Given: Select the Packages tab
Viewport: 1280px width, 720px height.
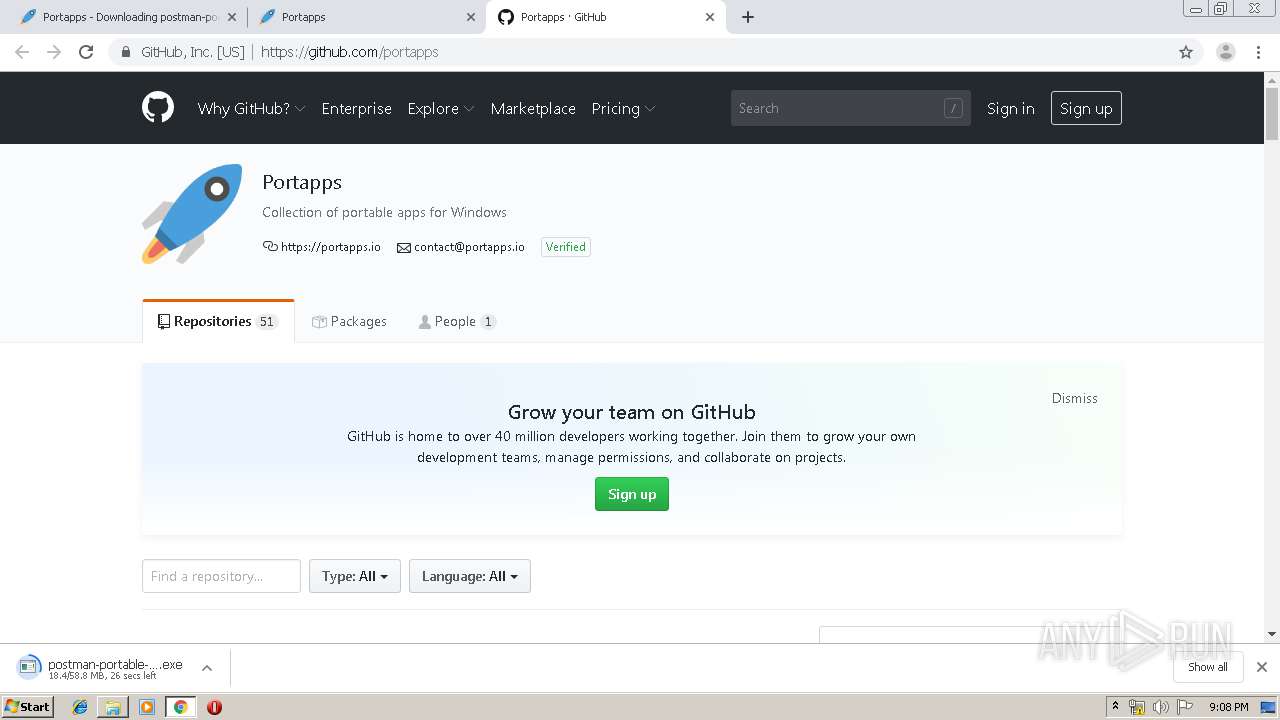Looking at the screenshot, I should (x=349, y=321).
